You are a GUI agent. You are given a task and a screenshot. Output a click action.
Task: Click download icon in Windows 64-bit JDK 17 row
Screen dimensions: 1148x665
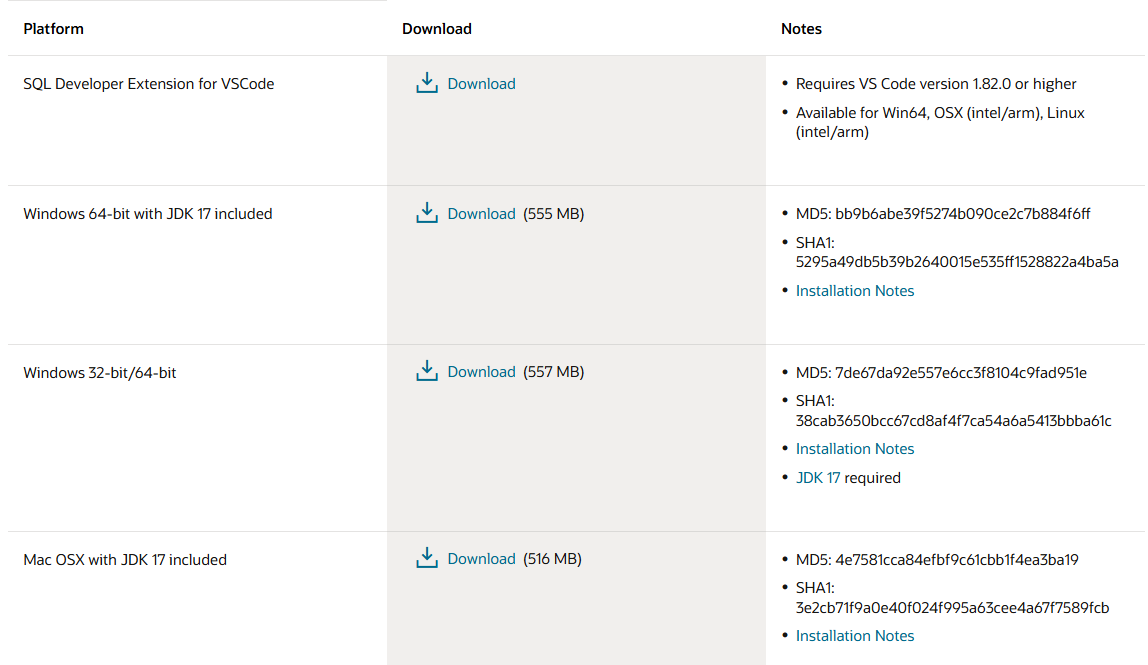point(427,213)
